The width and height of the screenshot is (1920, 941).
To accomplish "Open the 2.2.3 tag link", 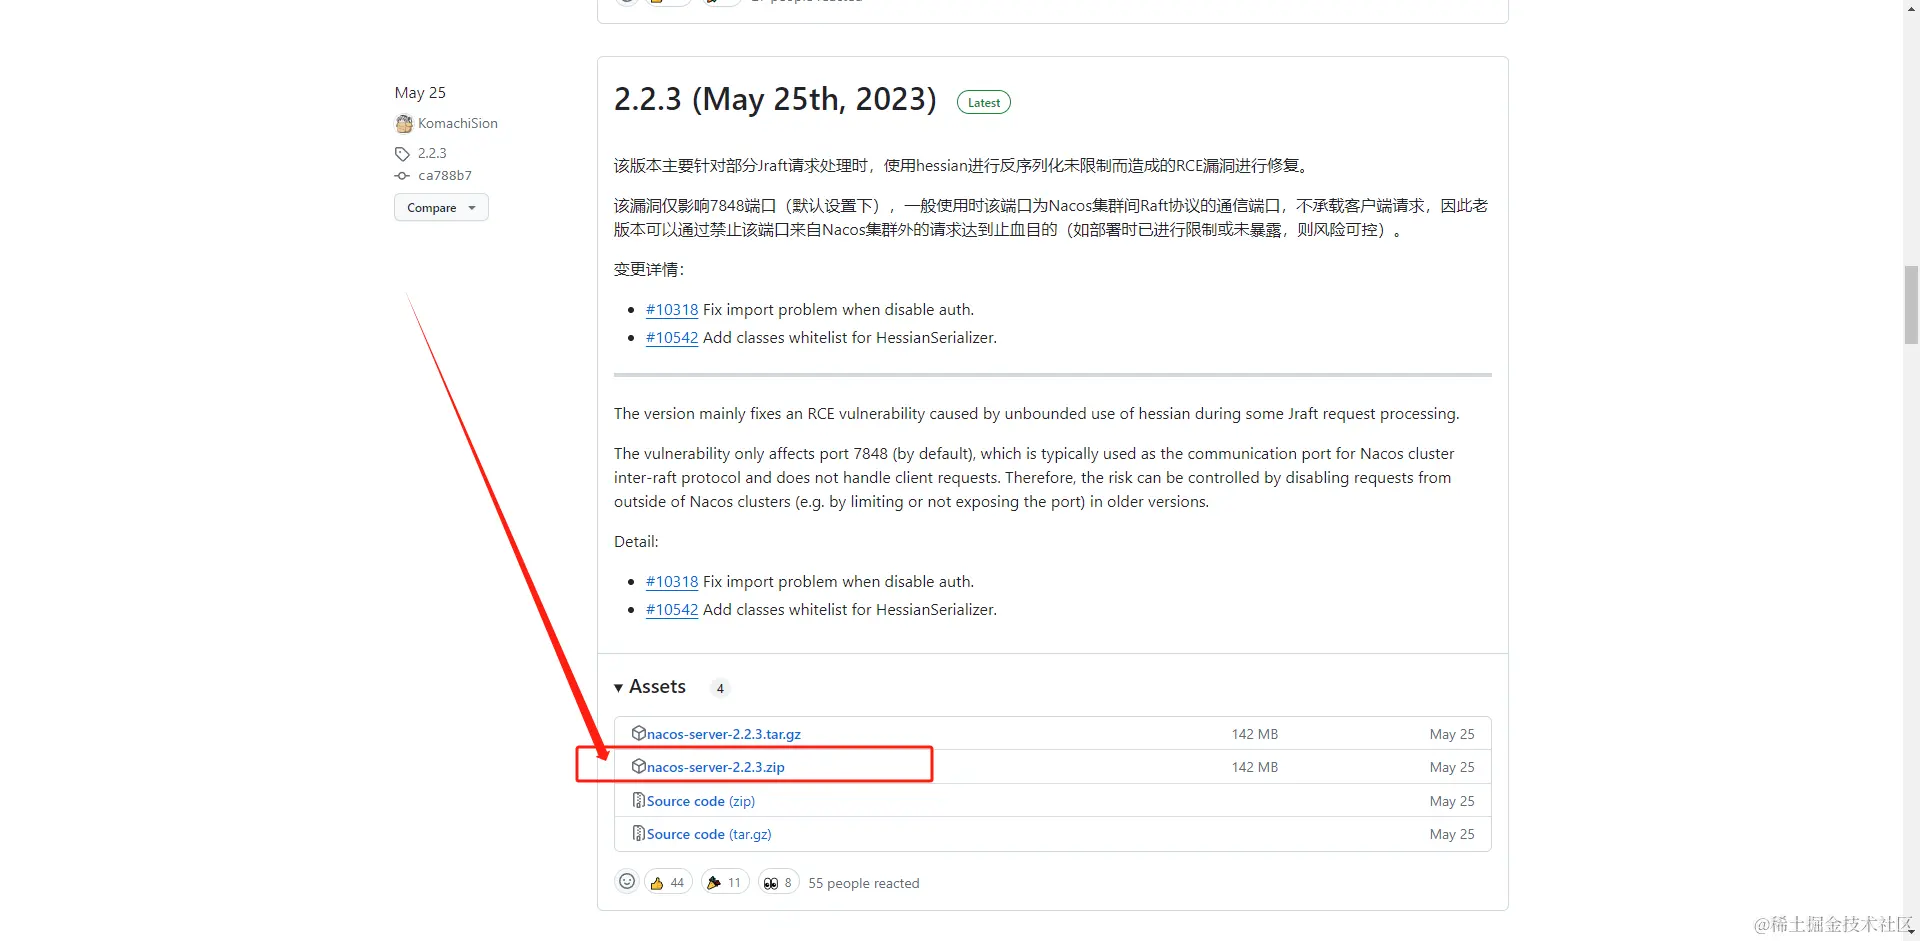I will coord(432,153).
